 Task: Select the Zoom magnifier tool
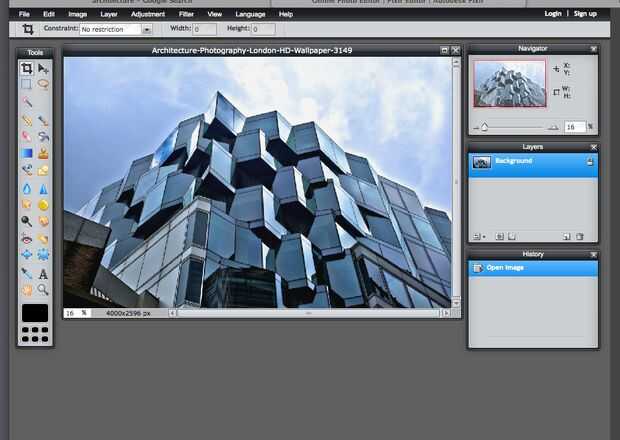click(43, 290)
